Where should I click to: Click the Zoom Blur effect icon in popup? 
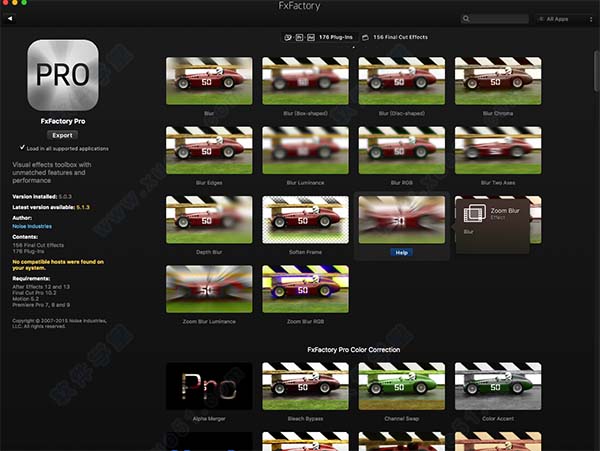[474, 213]
